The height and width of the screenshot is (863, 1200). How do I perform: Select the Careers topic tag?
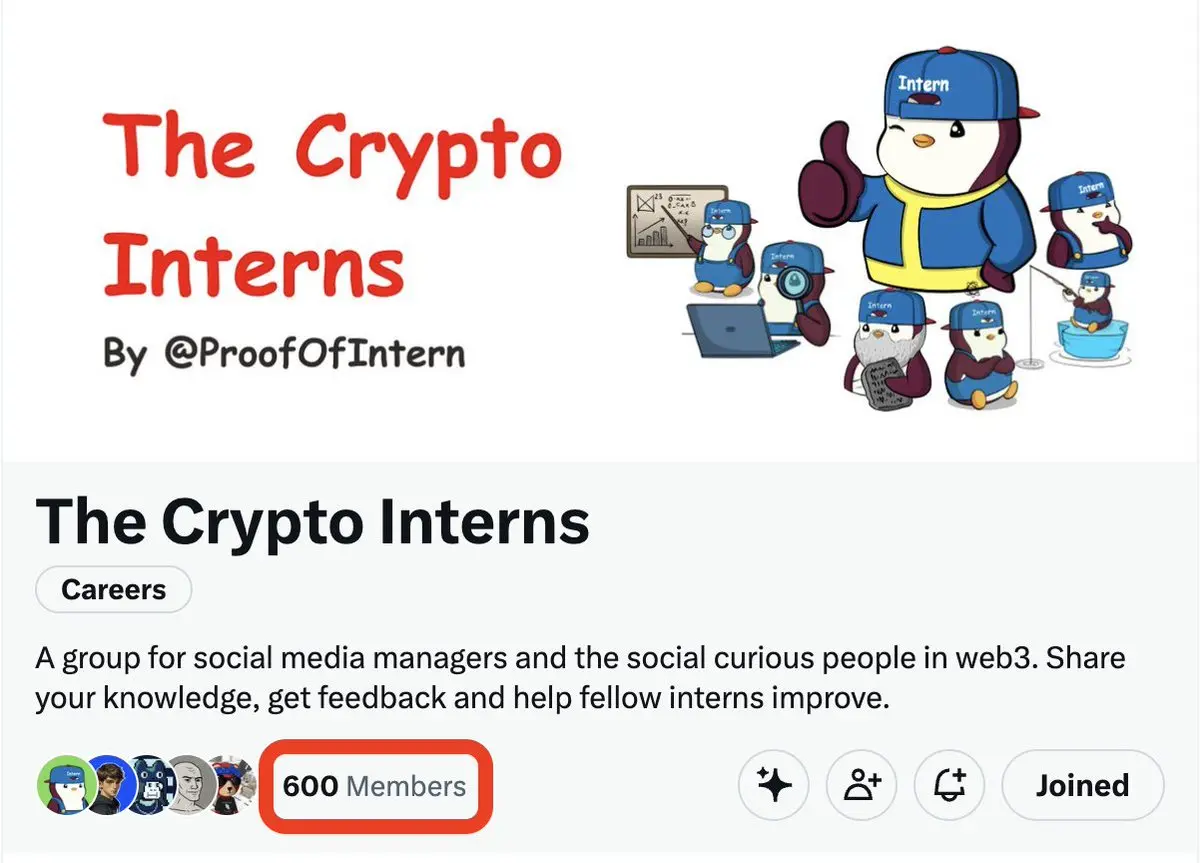coord(113,590)
